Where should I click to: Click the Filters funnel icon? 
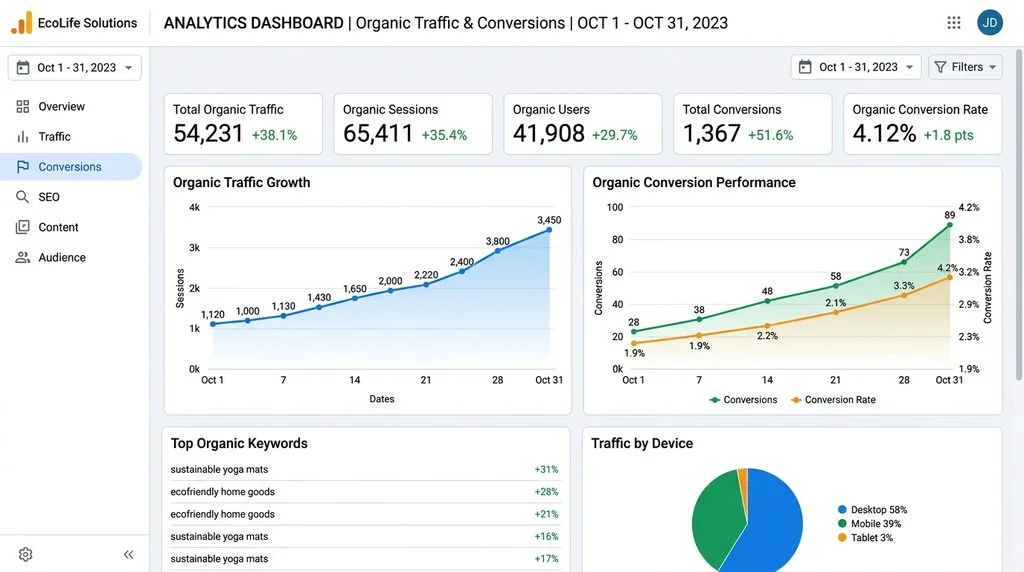940,67
